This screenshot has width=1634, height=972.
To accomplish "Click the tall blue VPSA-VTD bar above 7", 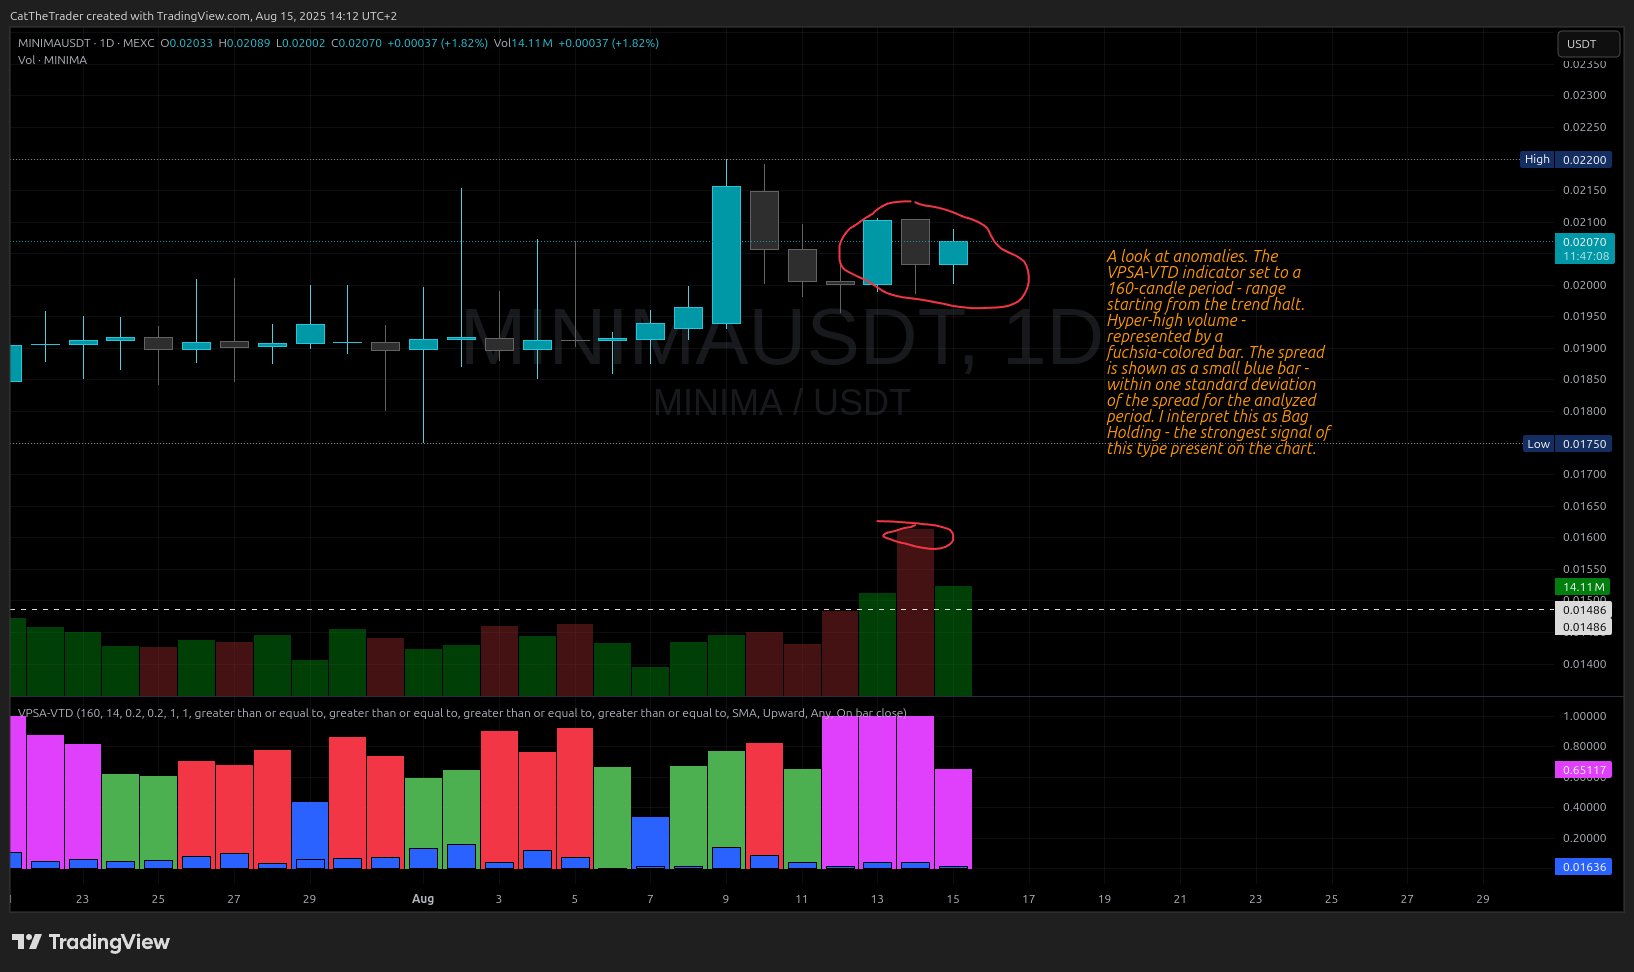I will 650,842.
